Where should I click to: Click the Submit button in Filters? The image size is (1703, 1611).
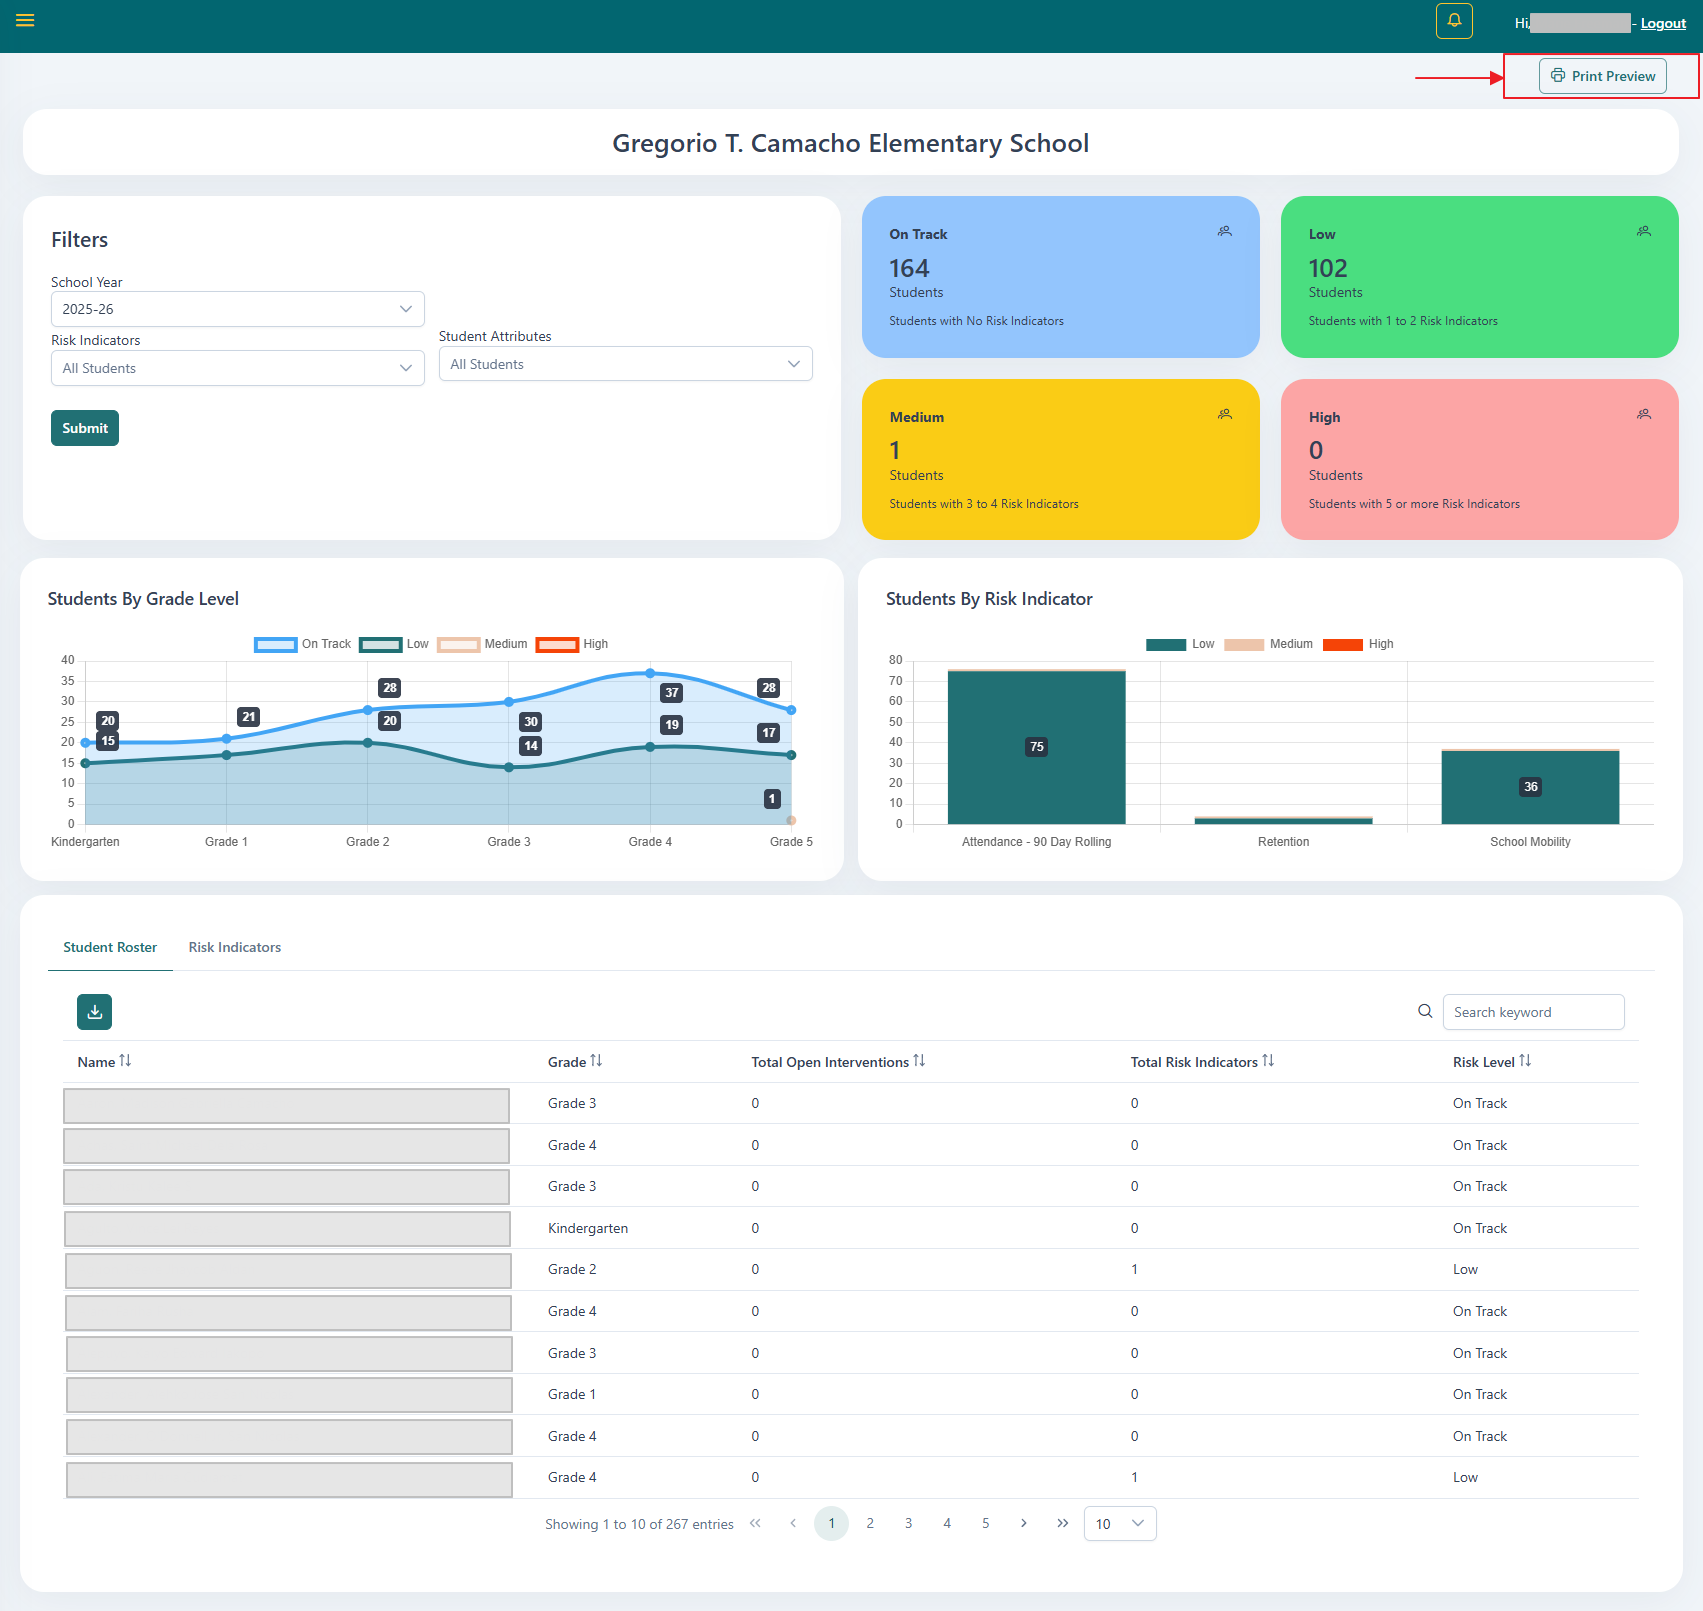pos(84,427)
